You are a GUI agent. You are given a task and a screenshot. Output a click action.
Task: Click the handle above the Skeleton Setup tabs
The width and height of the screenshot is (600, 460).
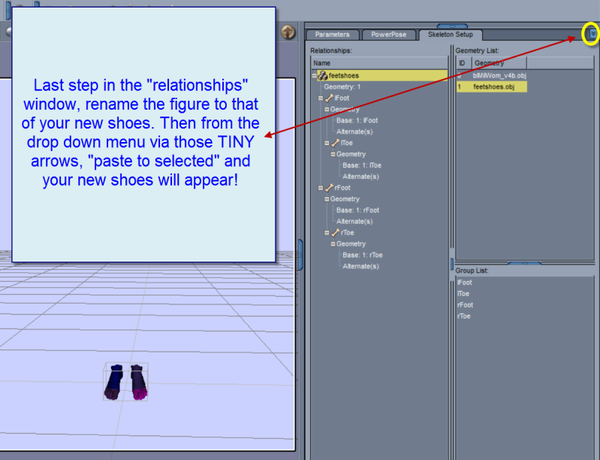pos(452,26)
